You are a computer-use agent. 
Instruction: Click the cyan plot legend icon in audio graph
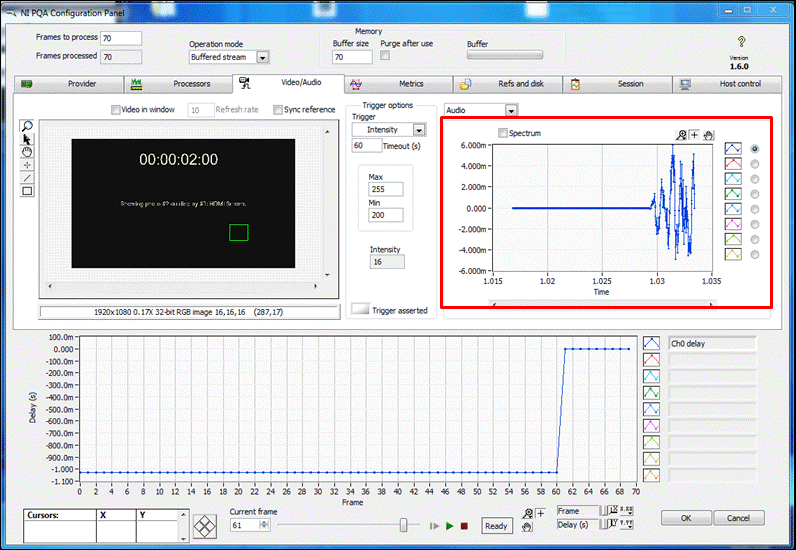pos(733,179)
